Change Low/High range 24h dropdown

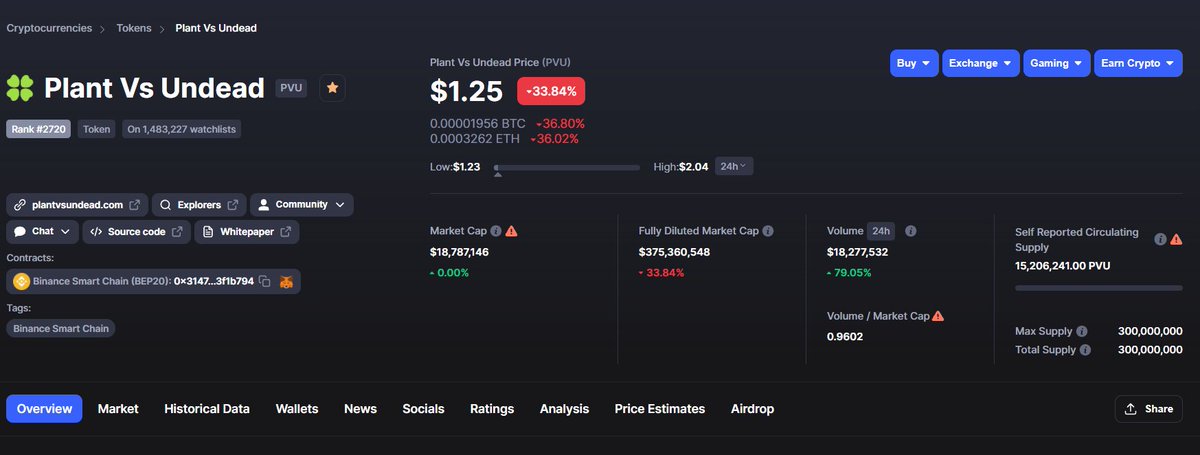coord(733,167)
